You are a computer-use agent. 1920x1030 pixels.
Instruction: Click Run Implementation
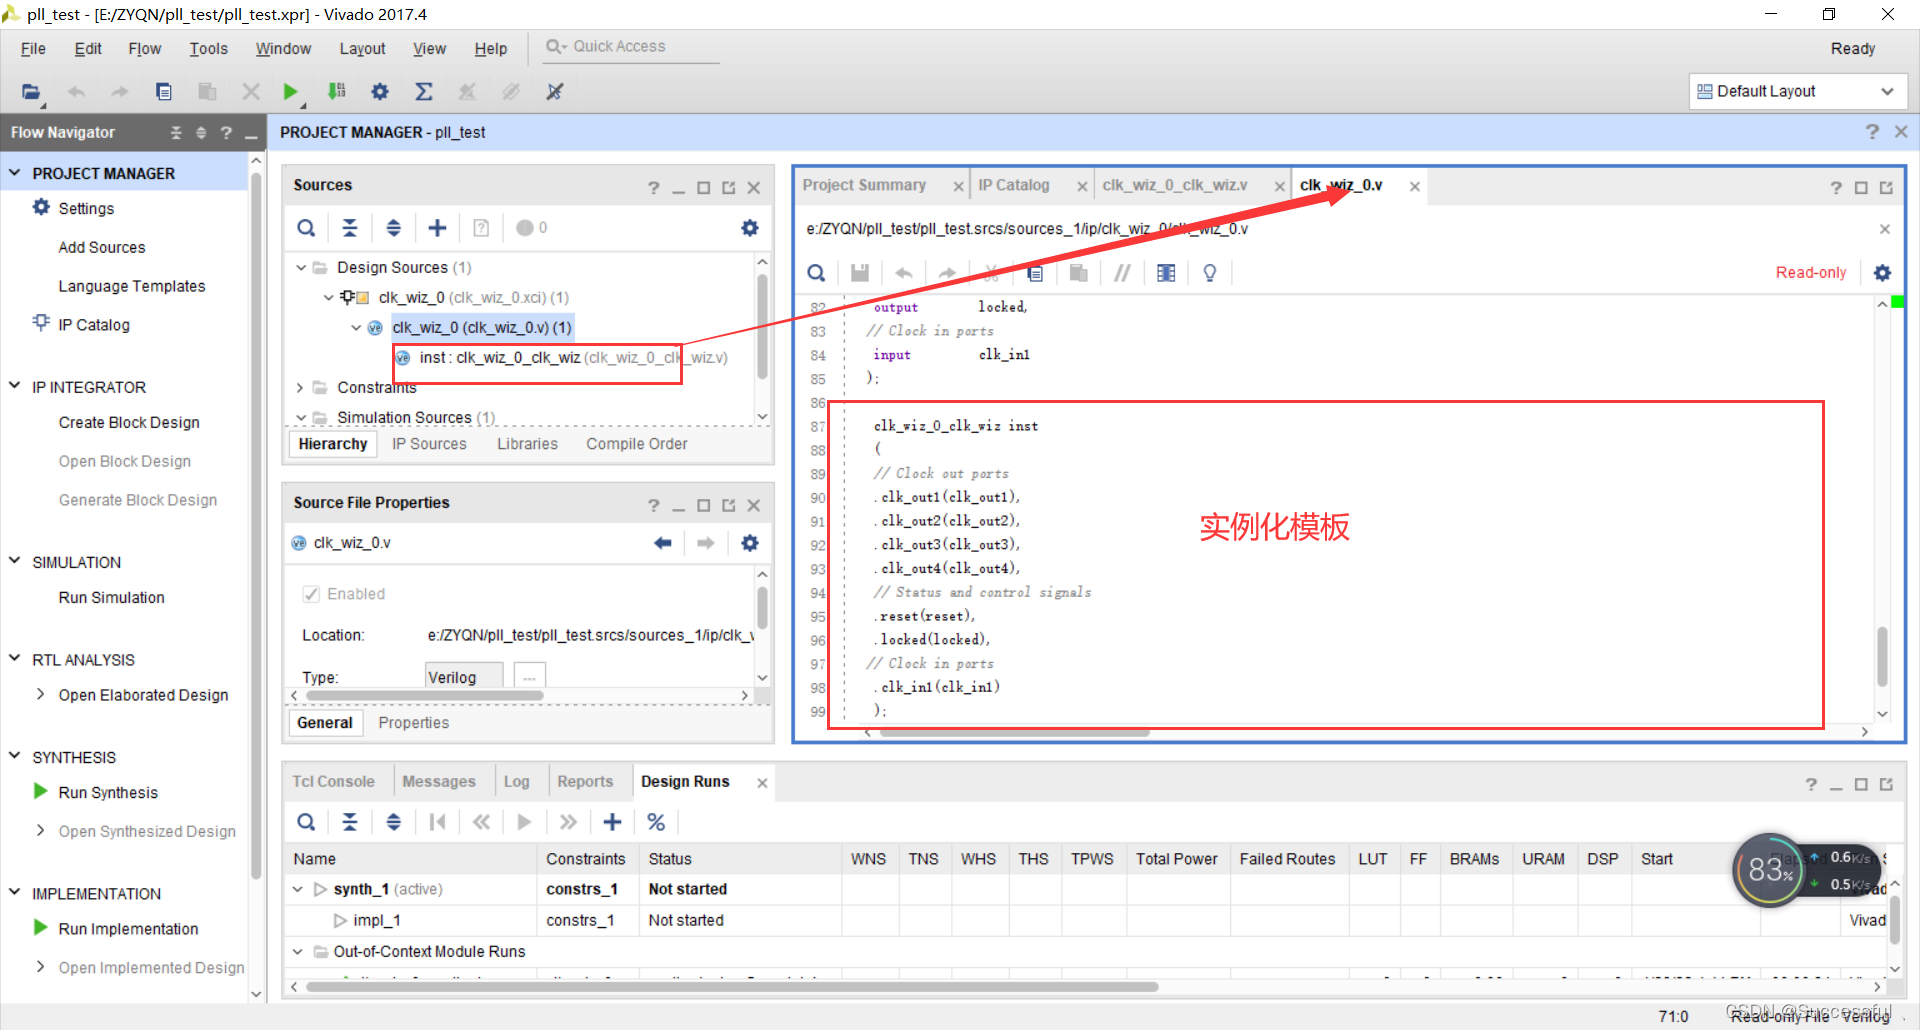[128, 929]
